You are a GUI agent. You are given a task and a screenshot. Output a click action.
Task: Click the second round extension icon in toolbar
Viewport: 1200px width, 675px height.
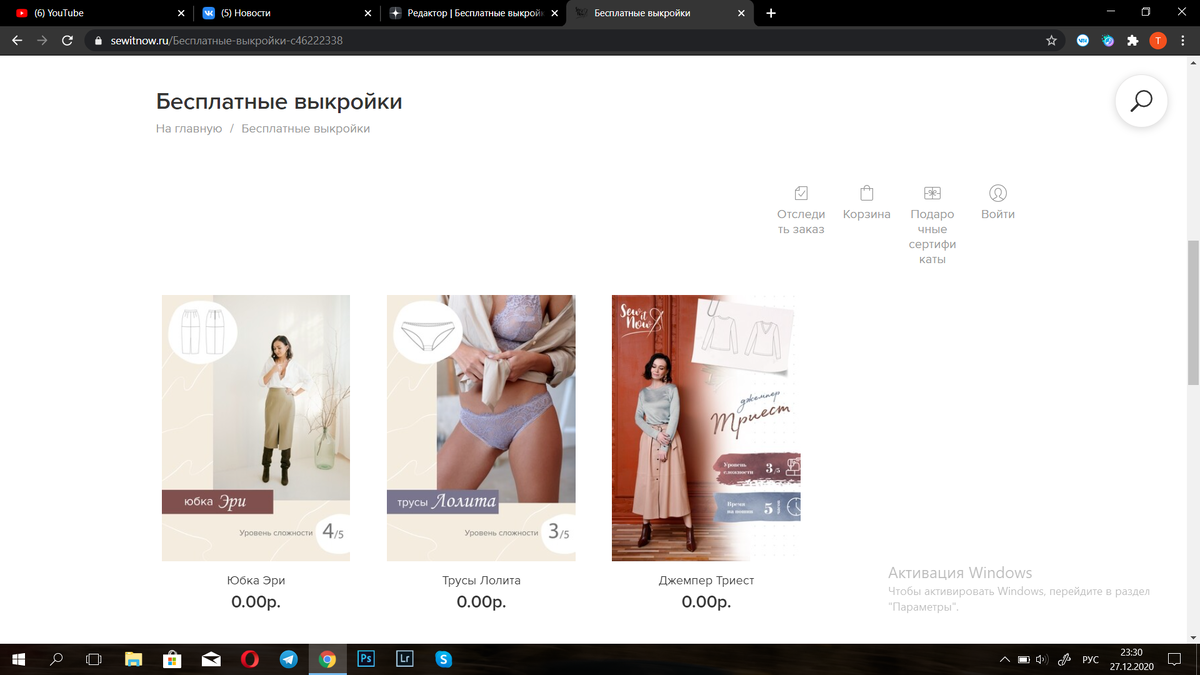pyautogui.click(x=1108, y=41)
